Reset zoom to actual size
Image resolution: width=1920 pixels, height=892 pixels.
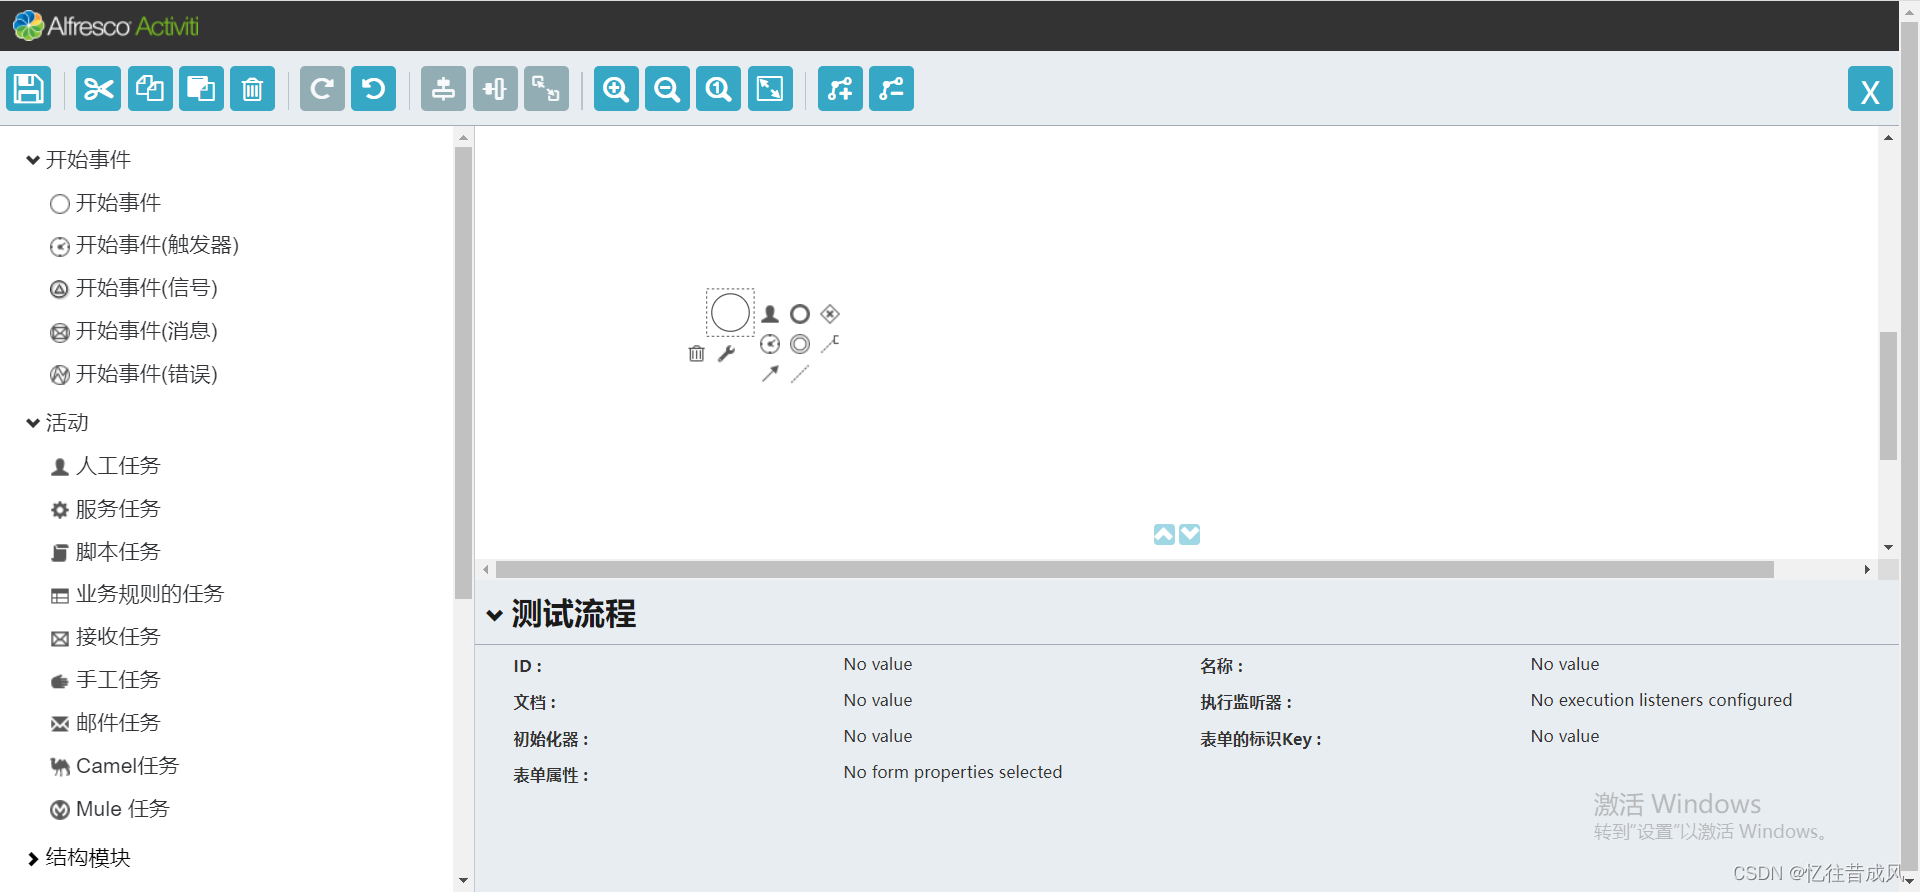click(718, 89)
